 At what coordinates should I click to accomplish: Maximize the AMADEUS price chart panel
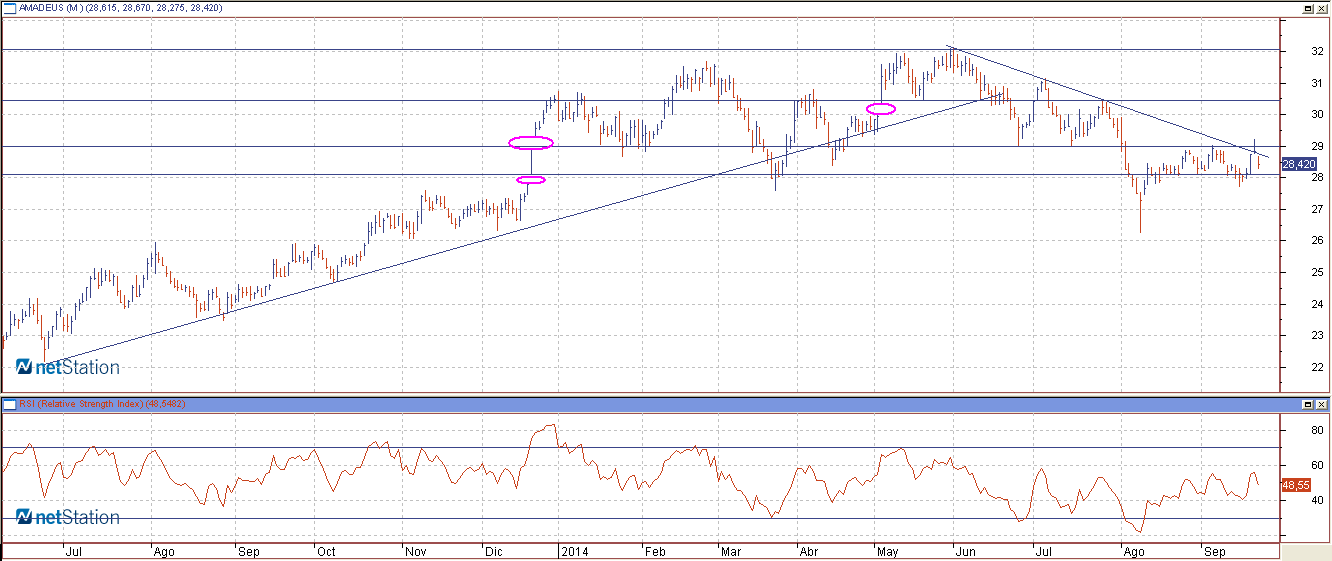(1308, 8)
